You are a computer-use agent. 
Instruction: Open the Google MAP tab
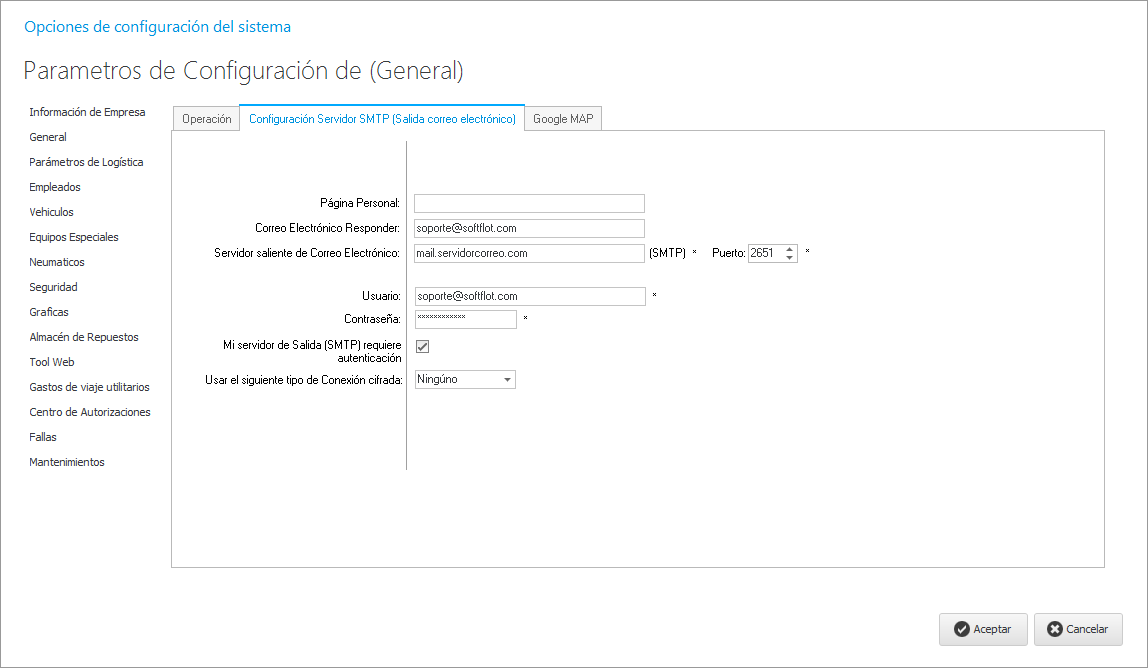point(562,119)
